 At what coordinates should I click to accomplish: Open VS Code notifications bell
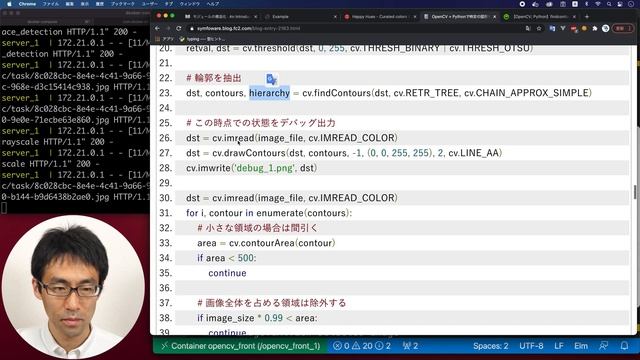pyautogui.click(x=624, y=346)
